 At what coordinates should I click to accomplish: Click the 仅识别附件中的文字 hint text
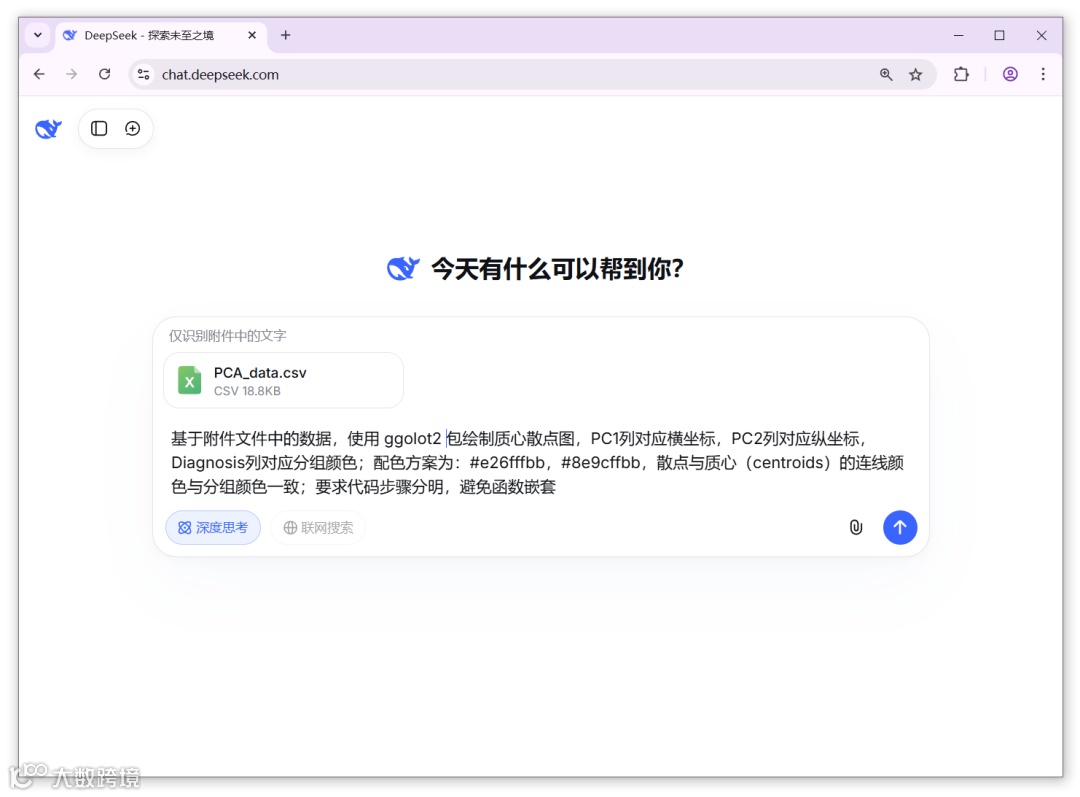point(227,335)
